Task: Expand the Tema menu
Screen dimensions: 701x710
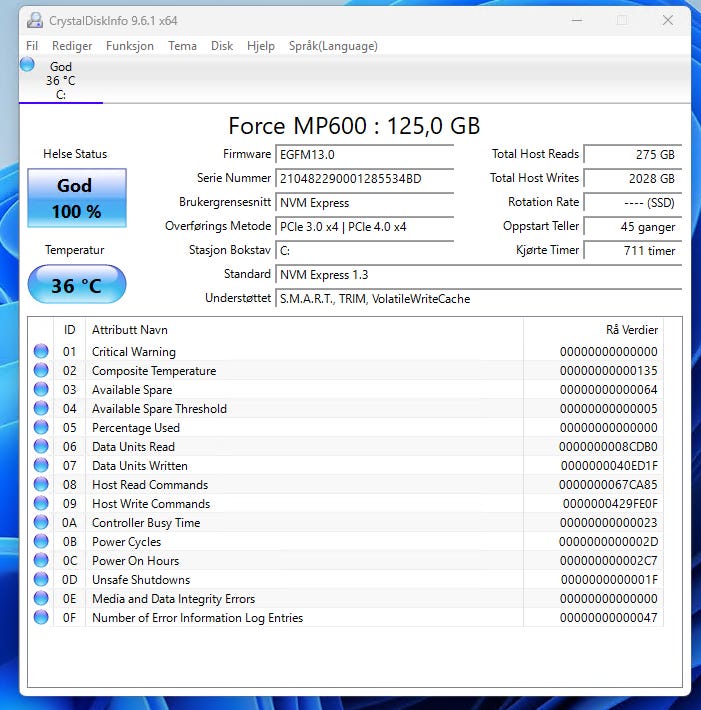Action: tap(182, 46)
